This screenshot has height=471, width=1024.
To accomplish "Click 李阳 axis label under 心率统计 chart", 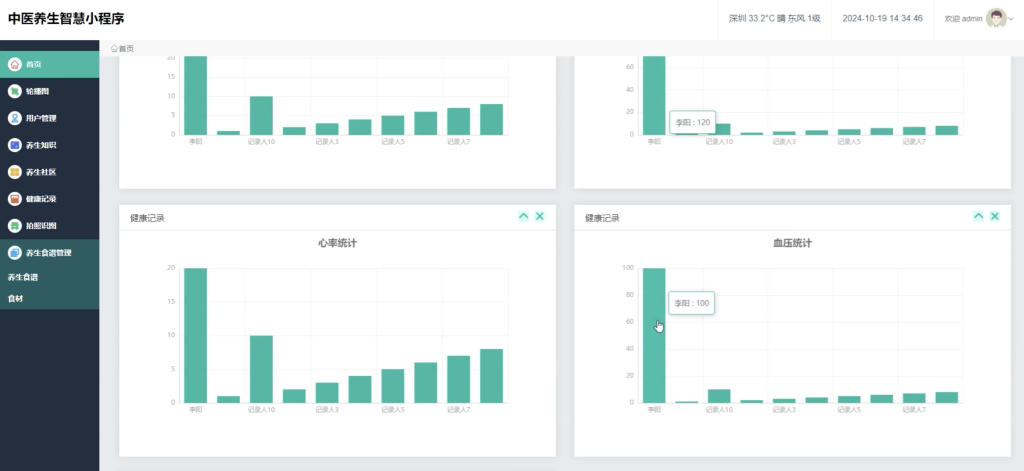I will coord(195,410).
